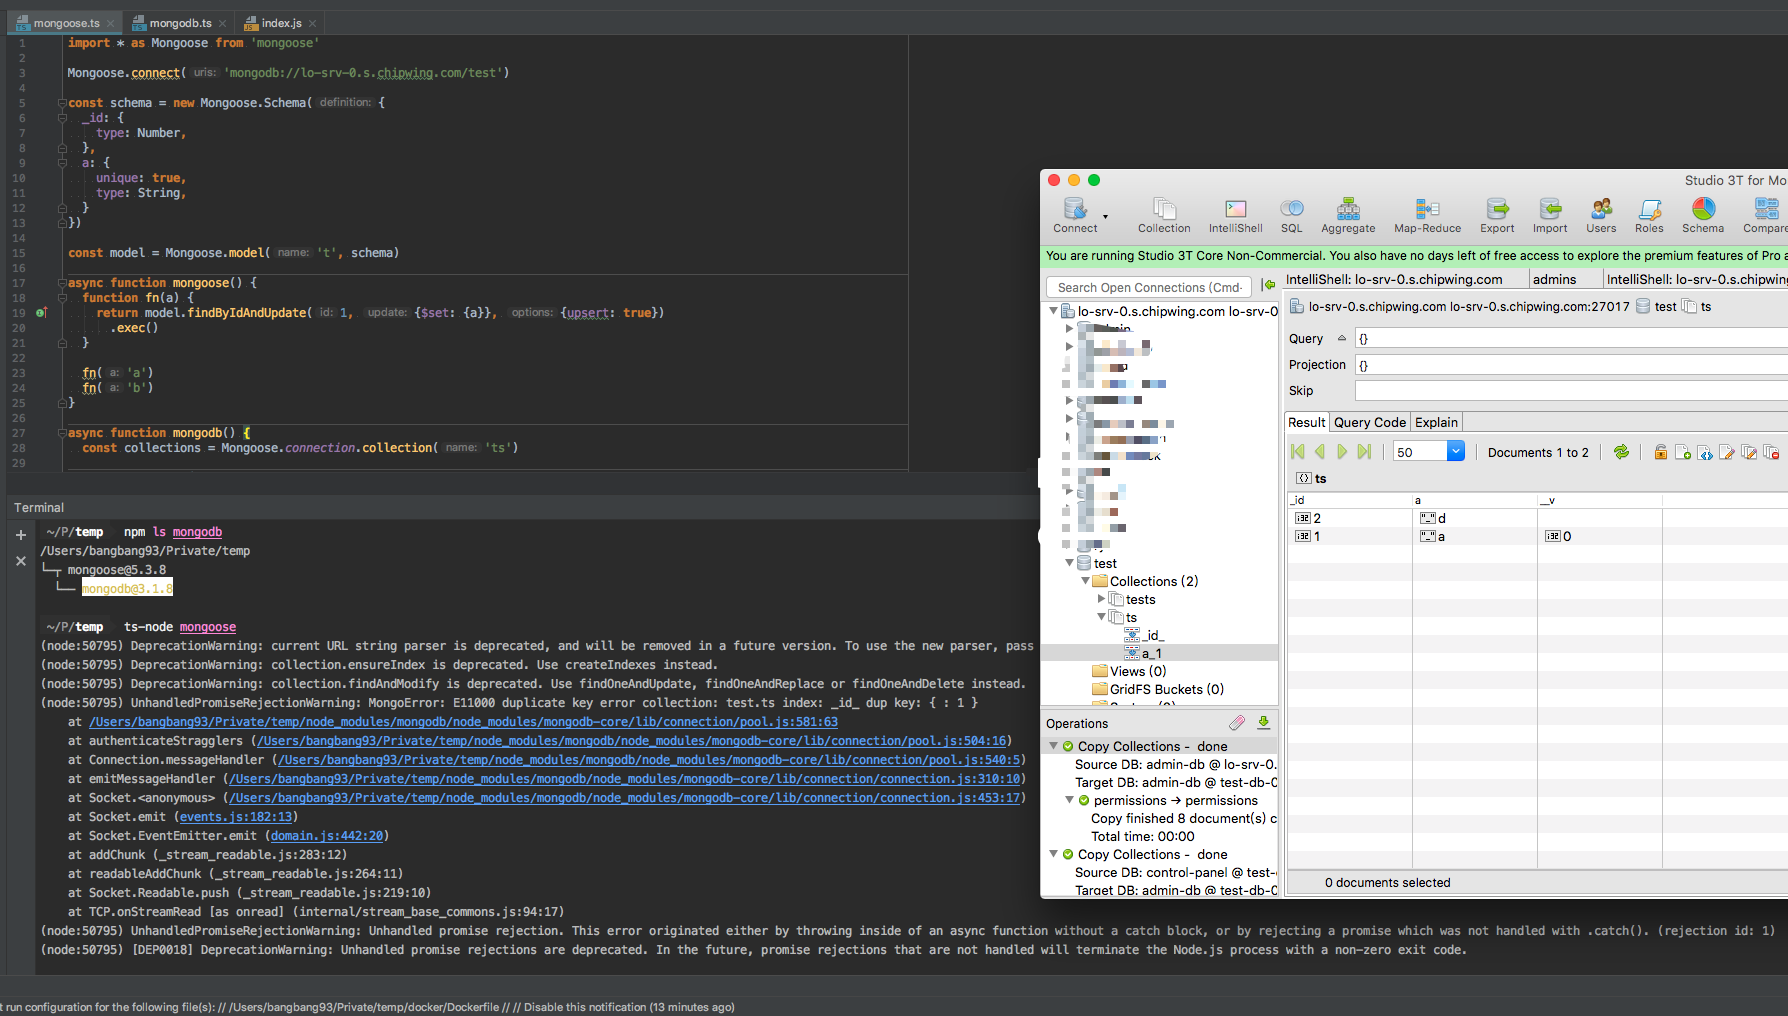Refresh query results with the green arrows icon
The height and width of the screenshot is (1016, 1788).
[1621, 451]
